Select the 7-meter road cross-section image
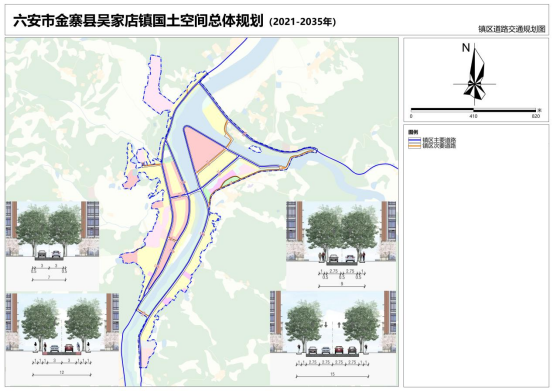Viewport: 554px width, 391px height. tap(52, 246)
